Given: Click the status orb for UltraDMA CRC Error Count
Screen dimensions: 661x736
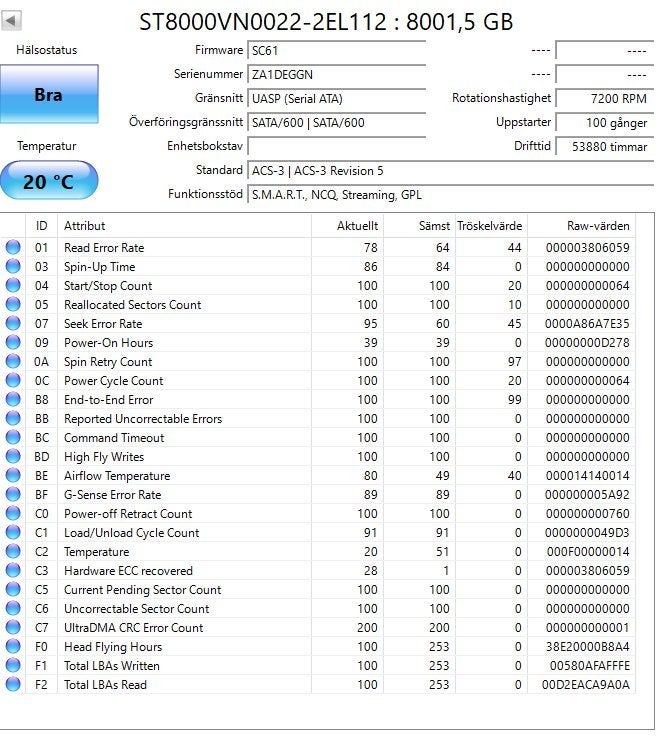Looking at the screenshot, I should pyautogui.click(x=13, y=627).
